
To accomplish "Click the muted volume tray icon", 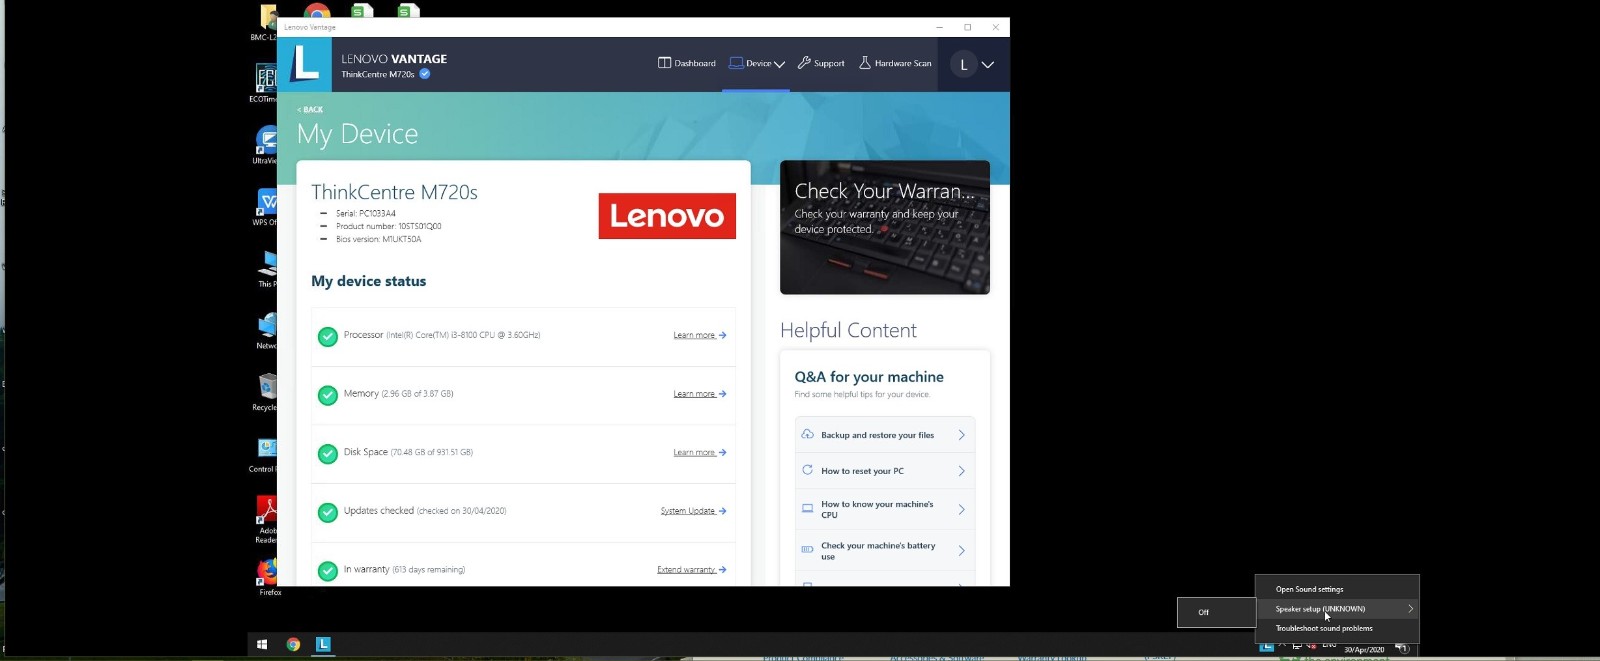I will click(1311, 646).
